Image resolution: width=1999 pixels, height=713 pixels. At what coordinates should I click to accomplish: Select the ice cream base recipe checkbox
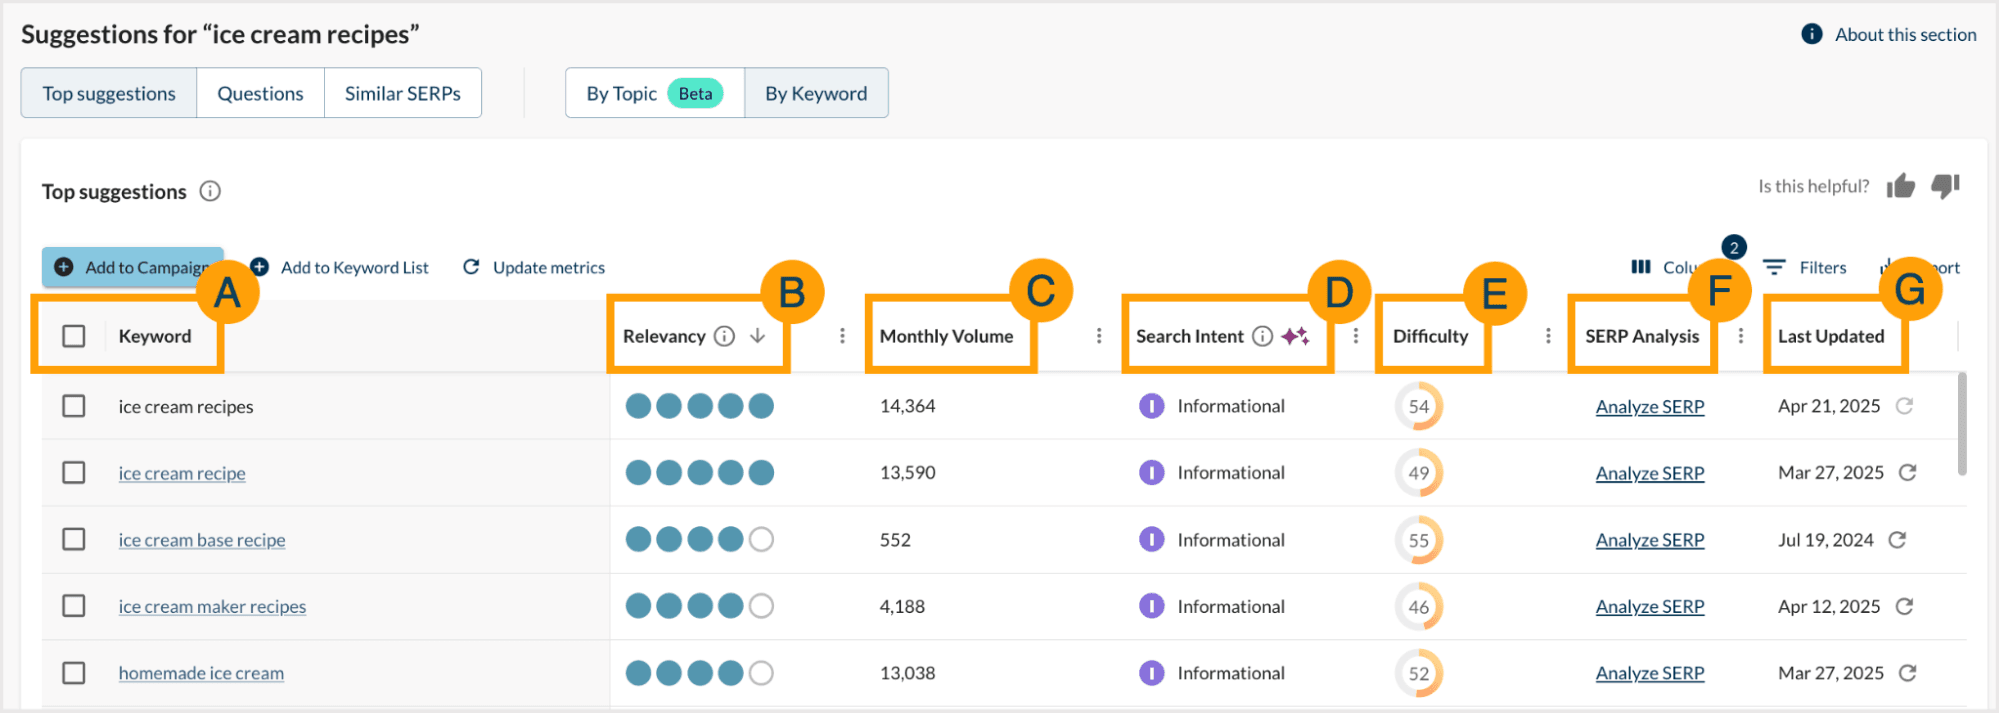point(74,540)
